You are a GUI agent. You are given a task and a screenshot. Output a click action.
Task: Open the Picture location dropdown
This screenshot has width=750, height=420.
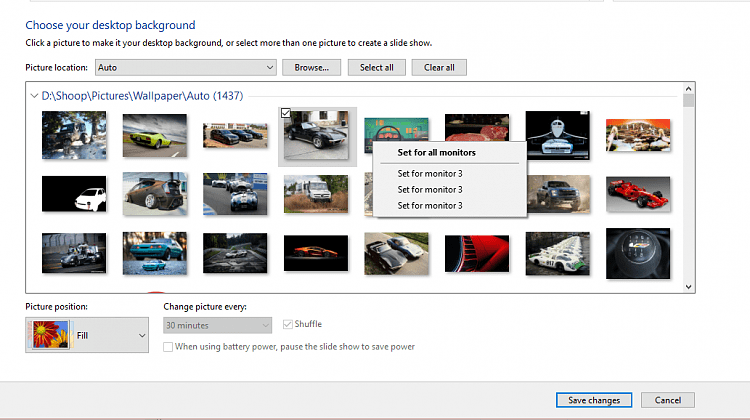click(185, 67)
